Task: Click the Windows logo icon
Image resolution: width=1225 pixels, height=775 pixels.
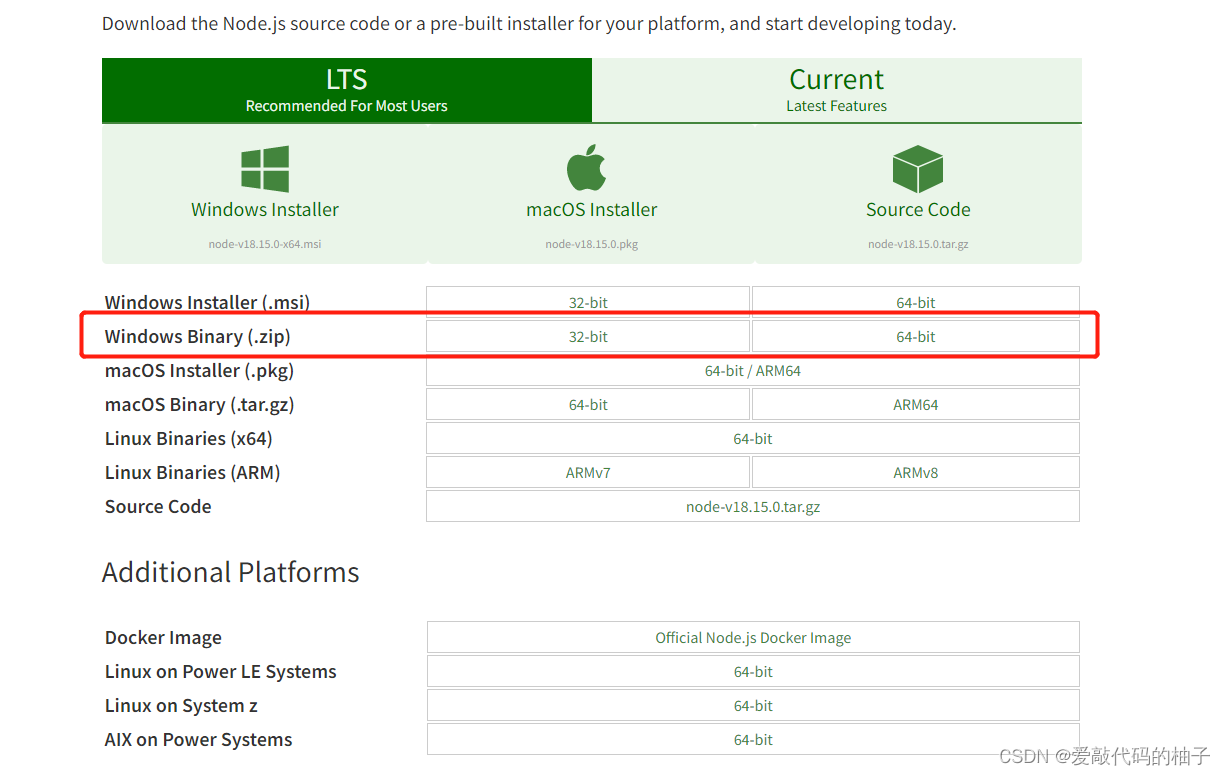Action: tap(265, 169)
